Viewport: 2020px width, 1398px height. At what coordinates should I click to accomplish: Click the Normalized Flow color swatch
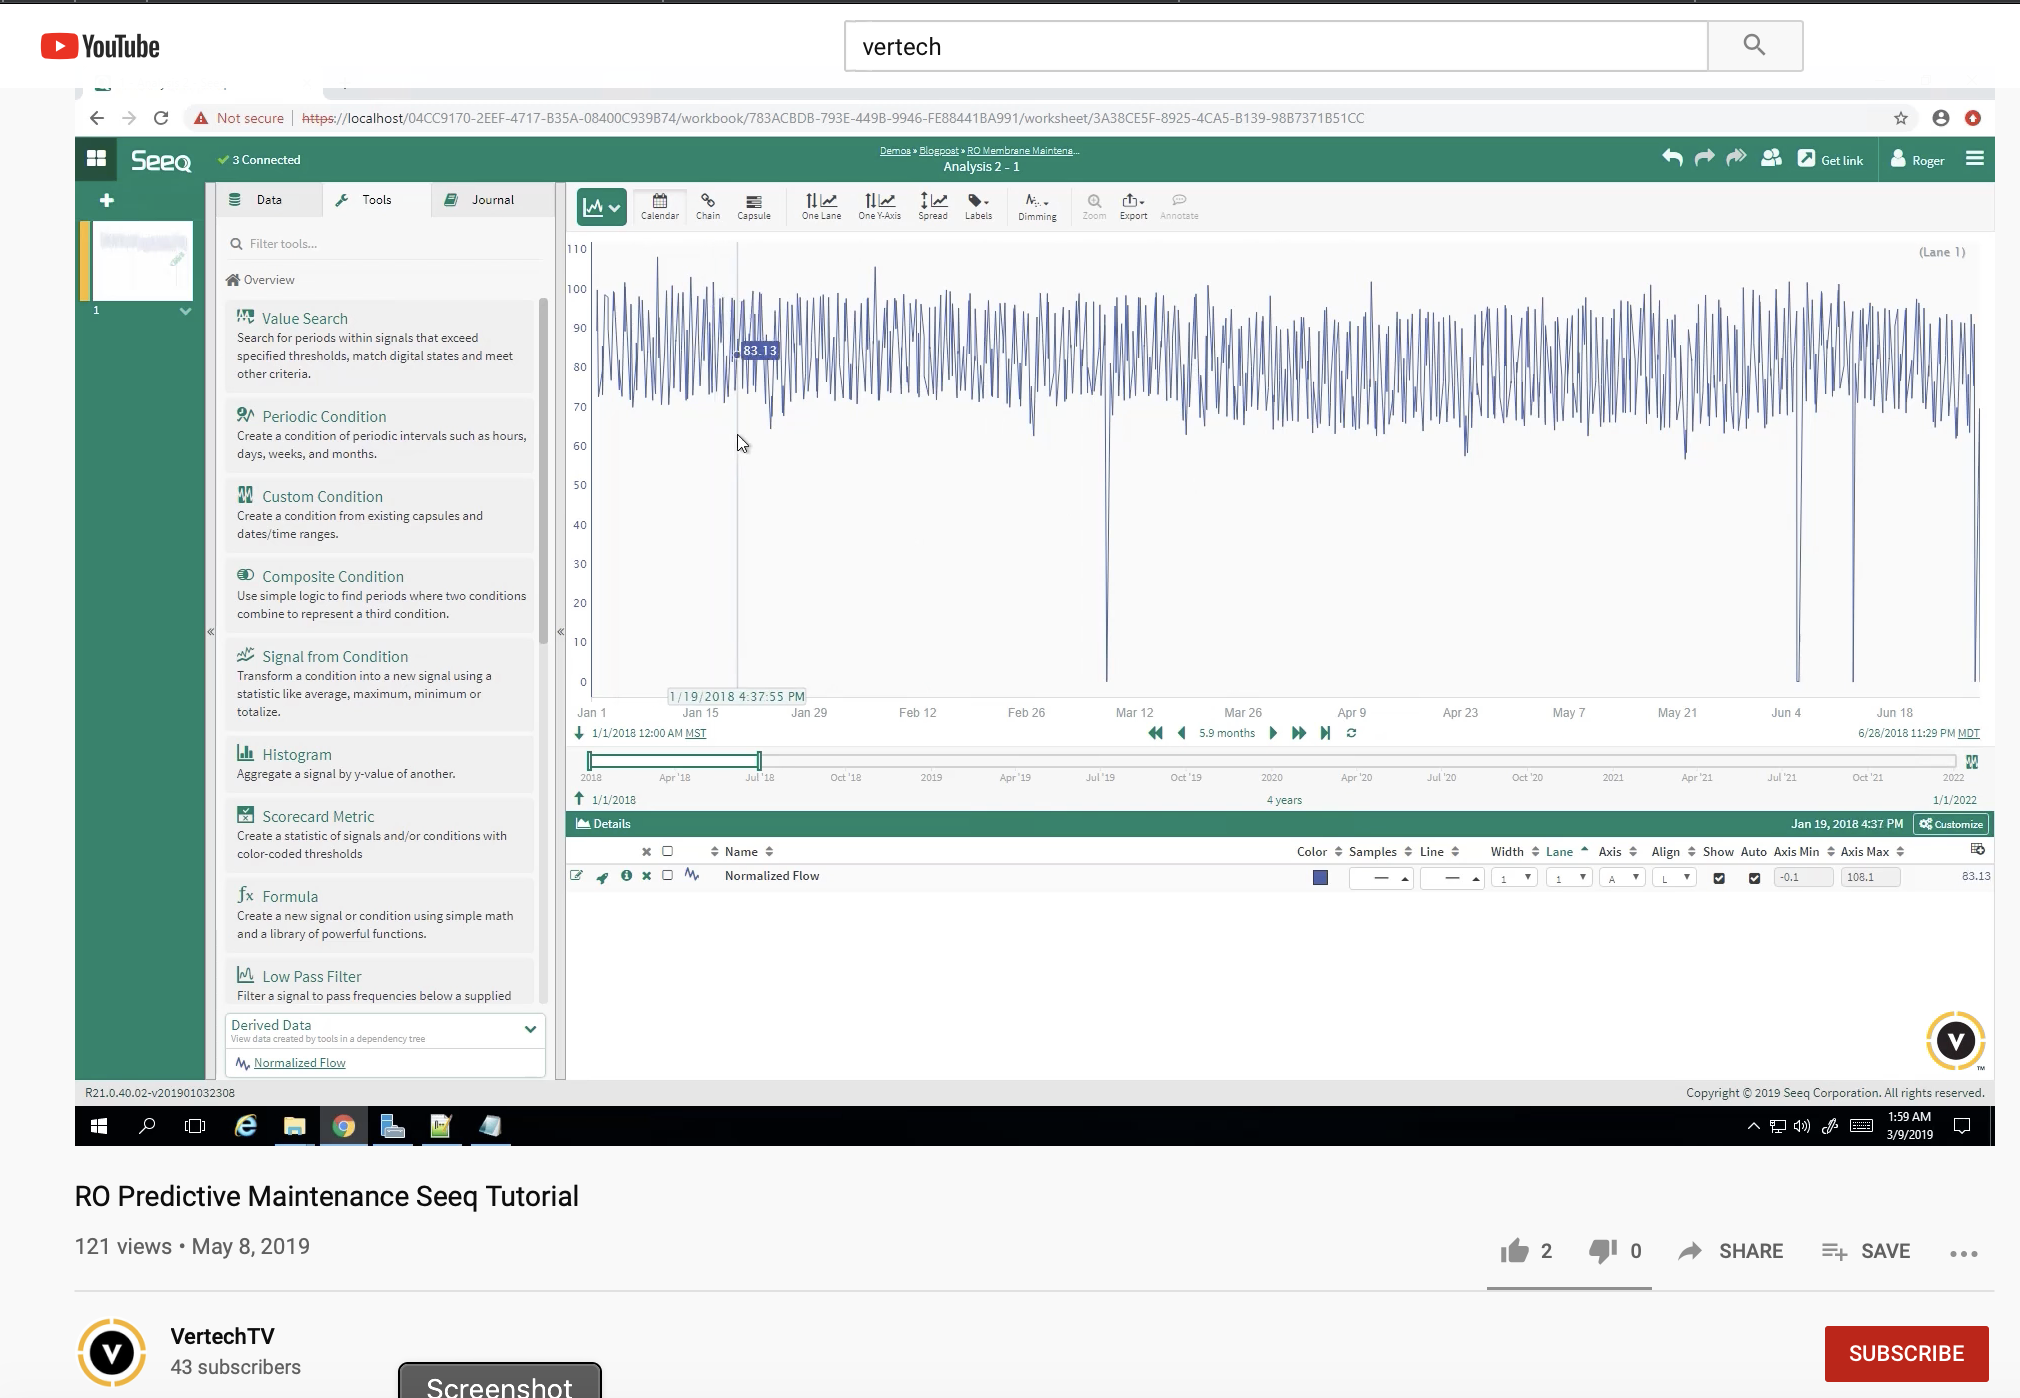[1320, 878]
